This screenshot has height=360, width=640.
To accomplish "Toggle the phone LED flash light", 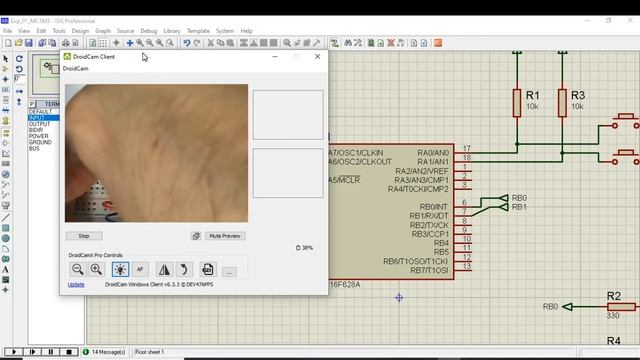I will pos(120,269).
